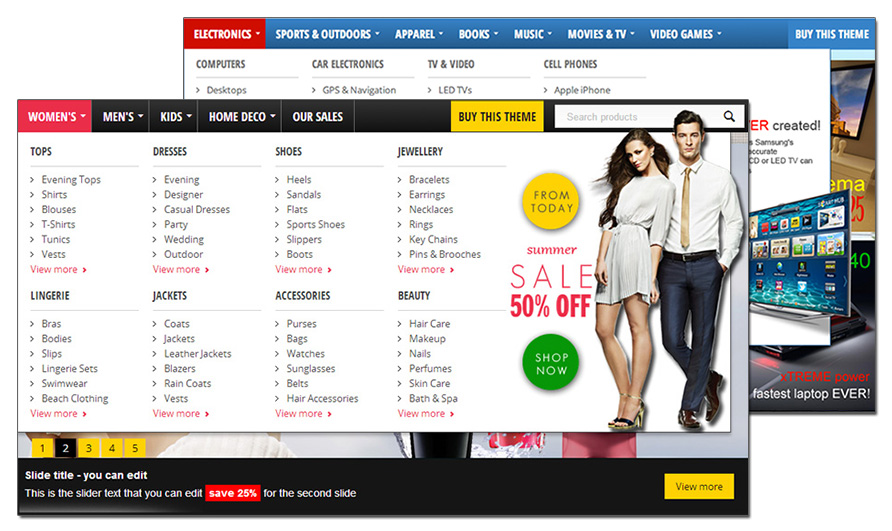
Task: Click yellow Buy This Theme button
Action: [x=497, y=117]
